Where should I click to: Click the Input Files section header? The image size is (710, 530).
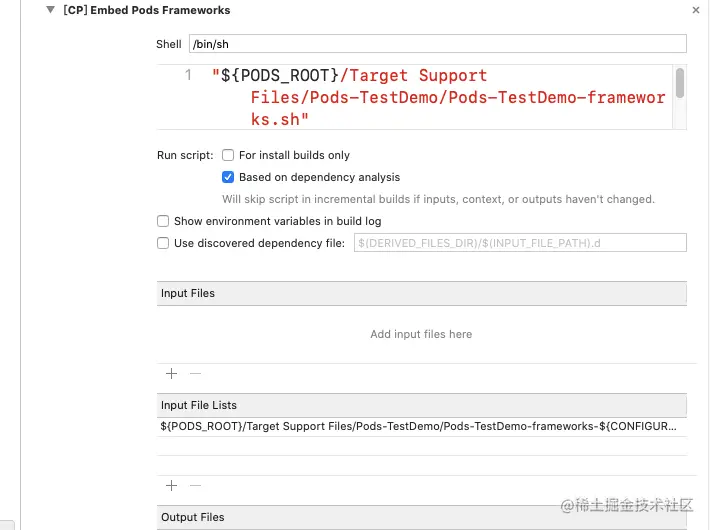point(422,293)
